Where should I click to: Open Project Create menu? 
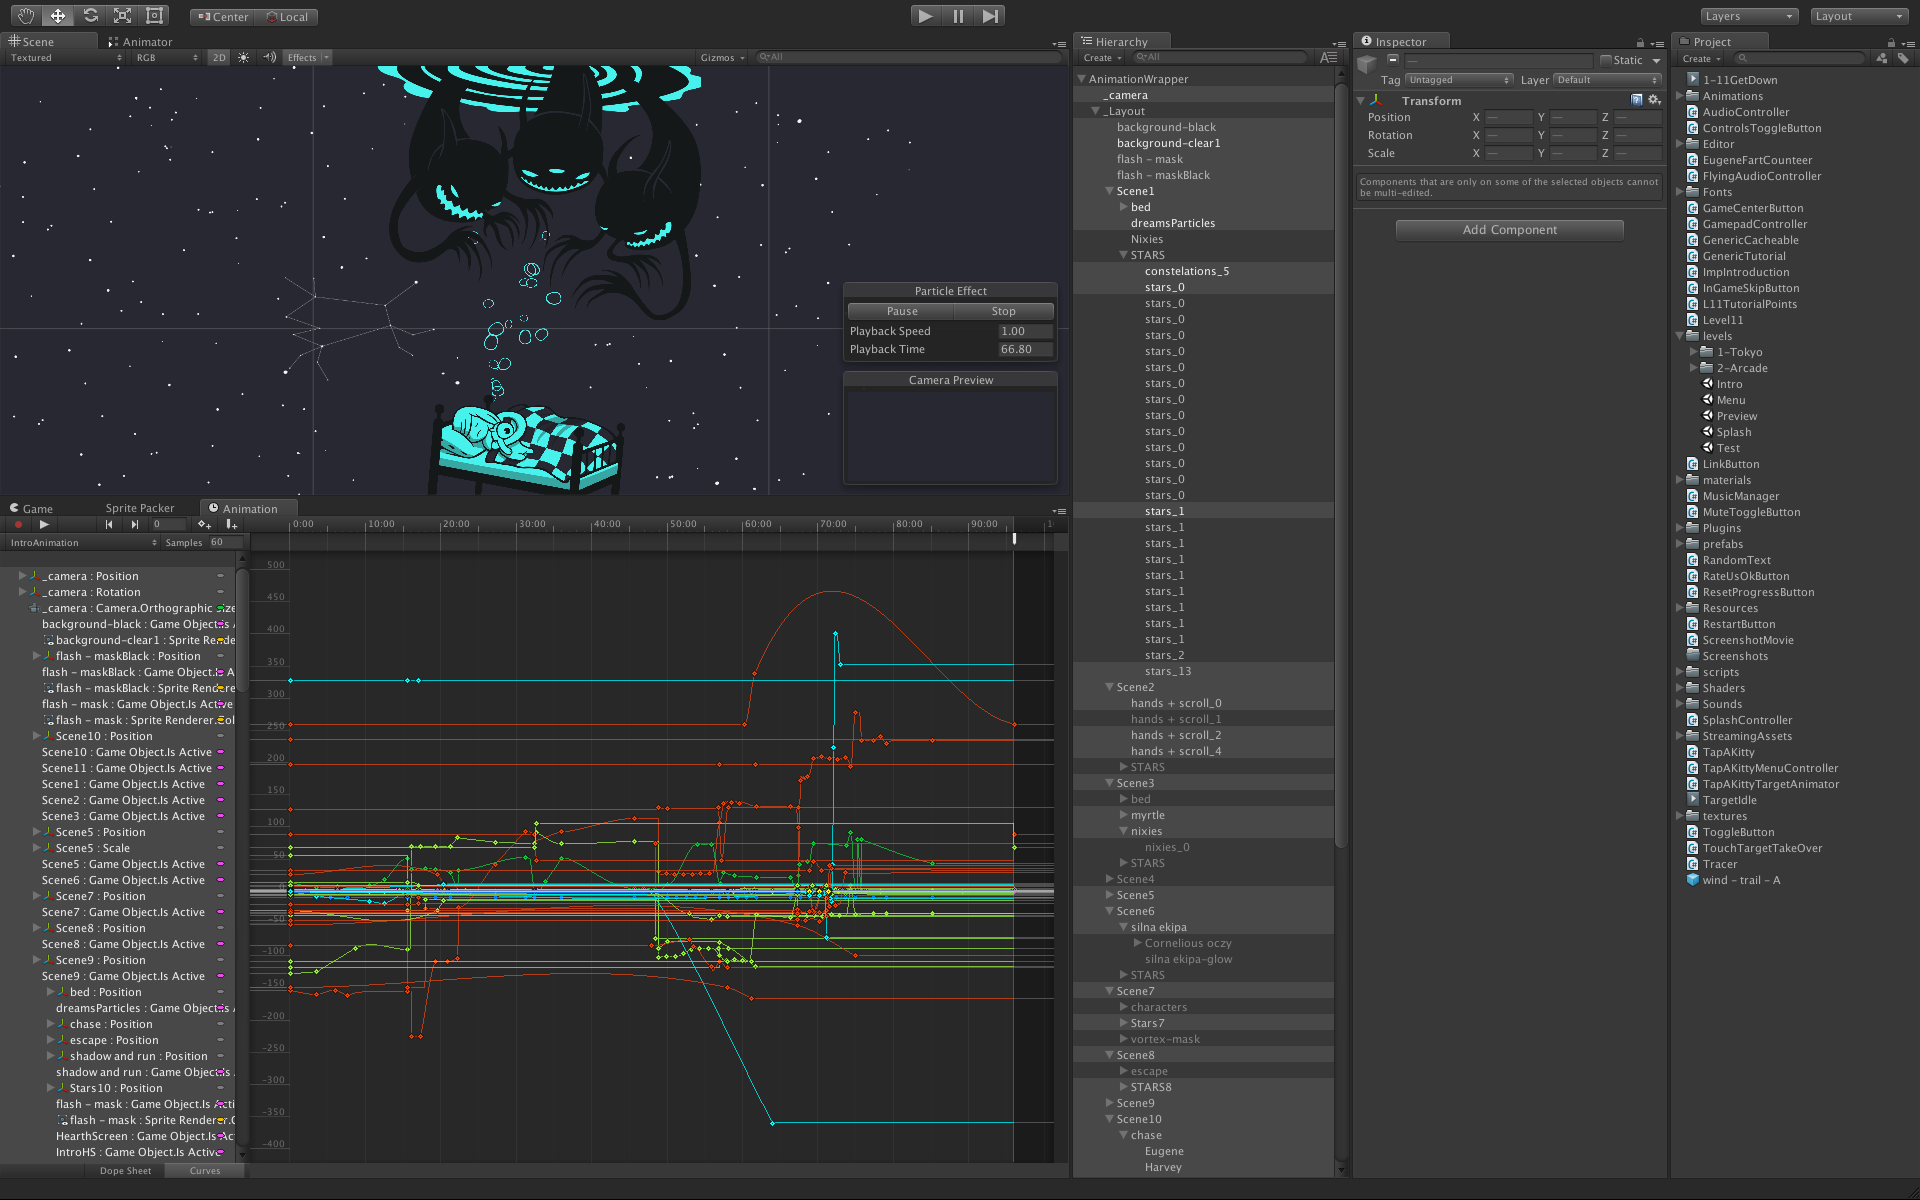pos(1701,59)
